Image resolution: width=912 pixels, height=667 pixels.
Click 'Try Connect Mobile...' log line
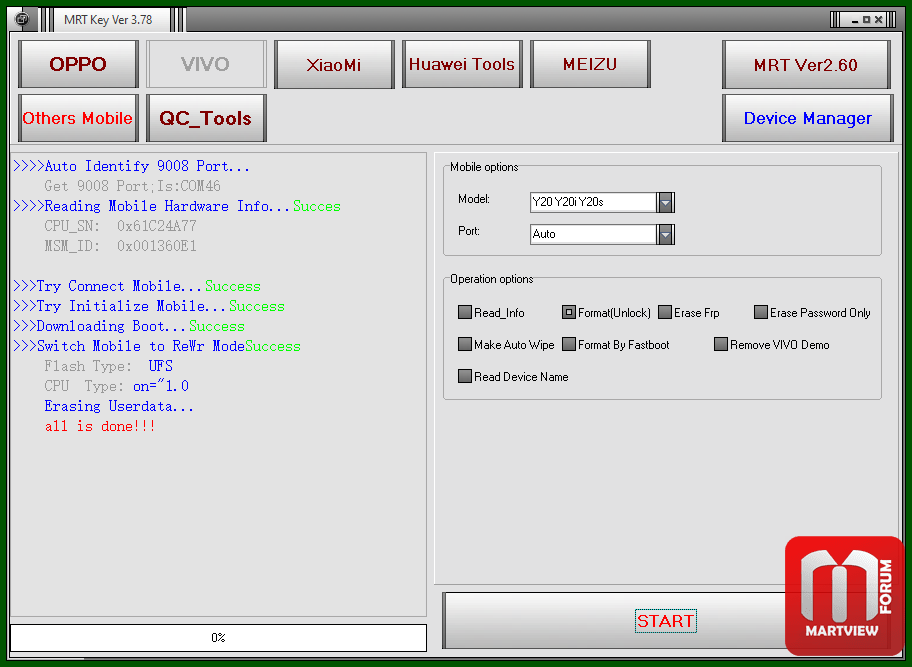[137, 286]
